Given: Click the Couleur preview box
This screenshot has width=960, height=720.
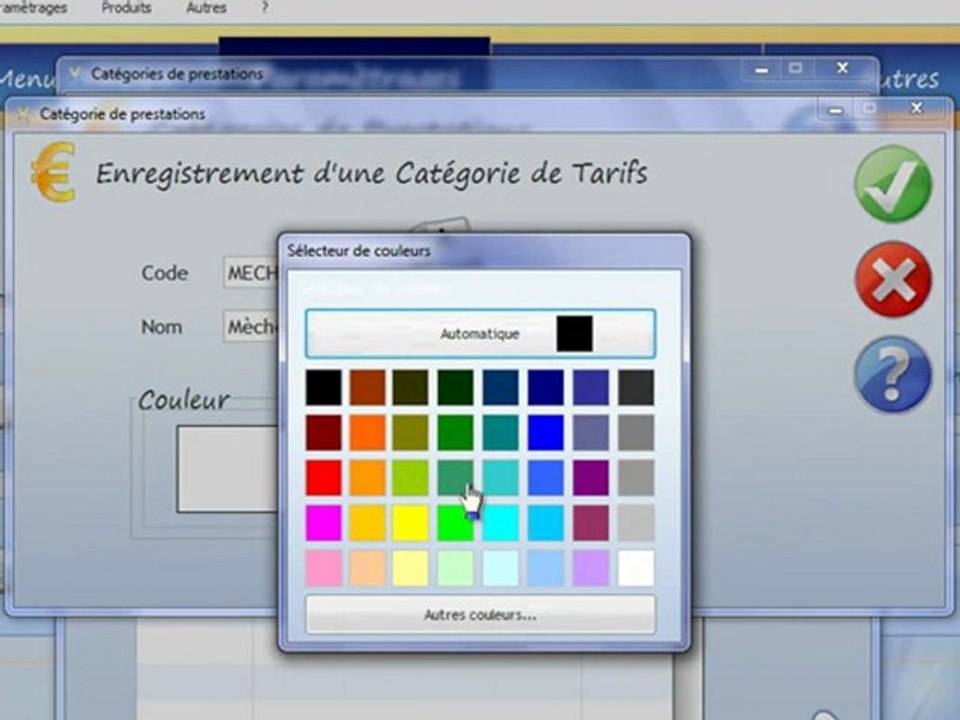Looking at the screenshot, I should pos(228,469).
